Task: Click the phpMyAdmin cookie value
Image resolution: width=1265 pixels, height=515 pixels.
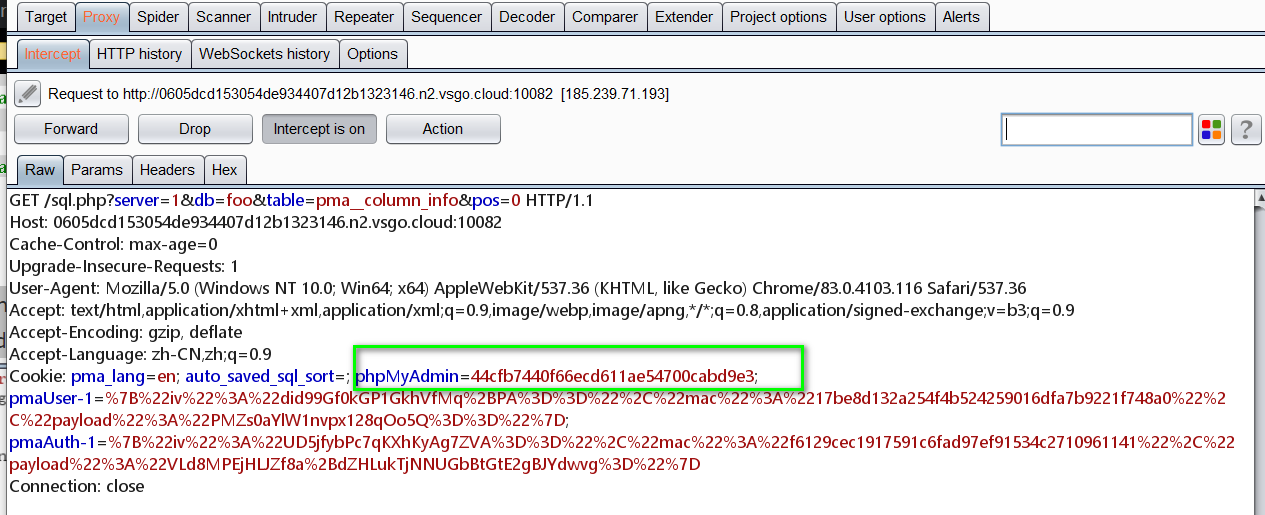Action: [x=612, y=376]
